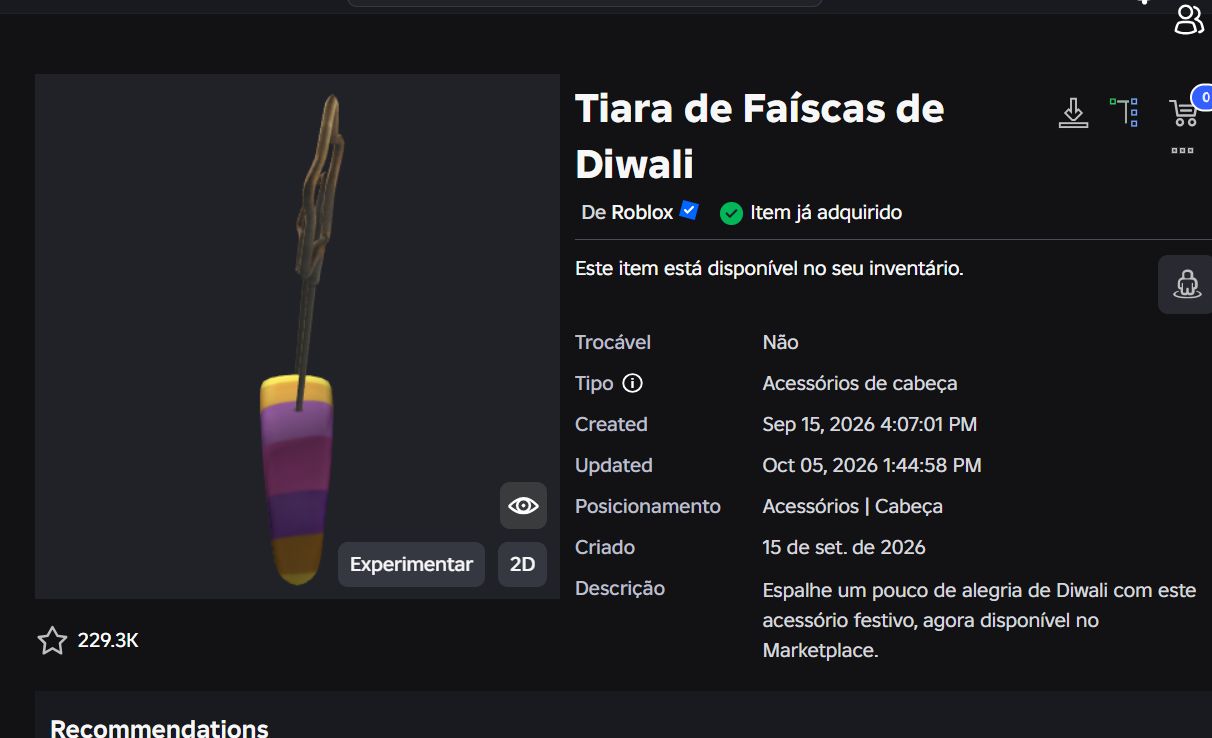The width and height of the screenshot is (1212, 738).
Task: Click the Trocável label
Action: click(612, 342)
